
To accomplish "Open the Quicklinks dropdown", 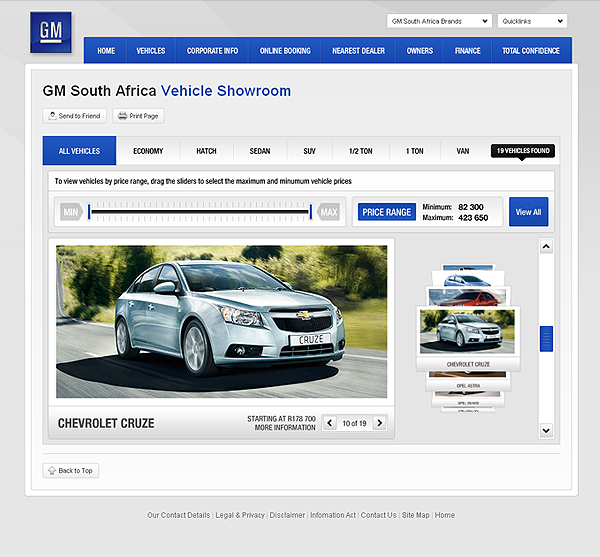I will (x=532, y=21).
